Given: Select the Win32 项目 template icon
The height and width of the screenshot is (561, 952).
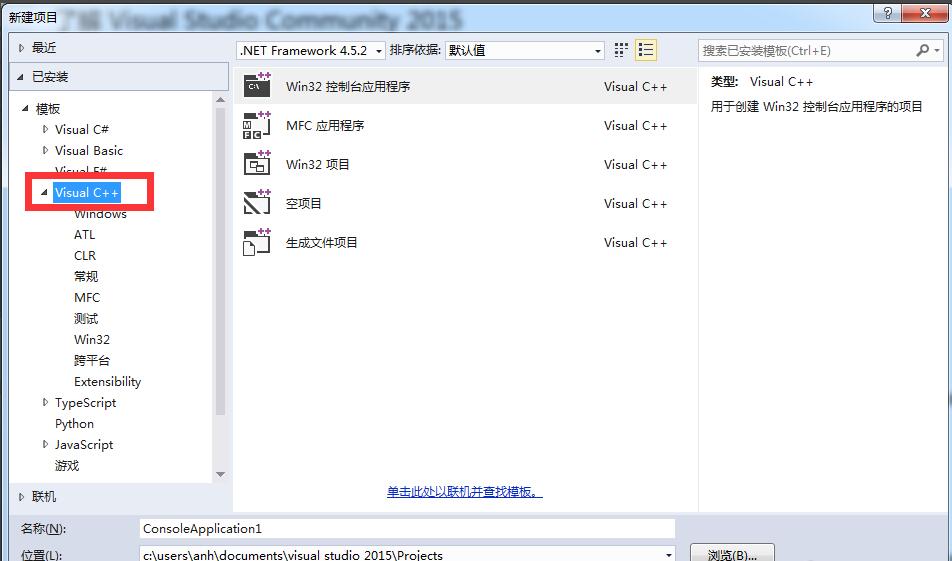Looking at the screenshot, I should [257, 164].
